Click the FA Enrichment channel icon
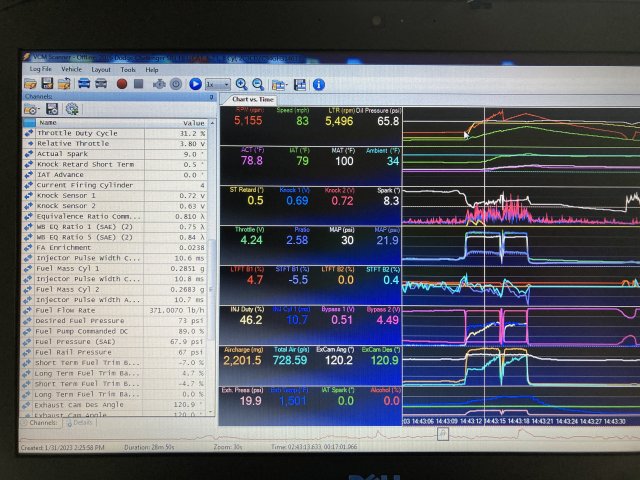640x480 pixels. pos(28,248)
